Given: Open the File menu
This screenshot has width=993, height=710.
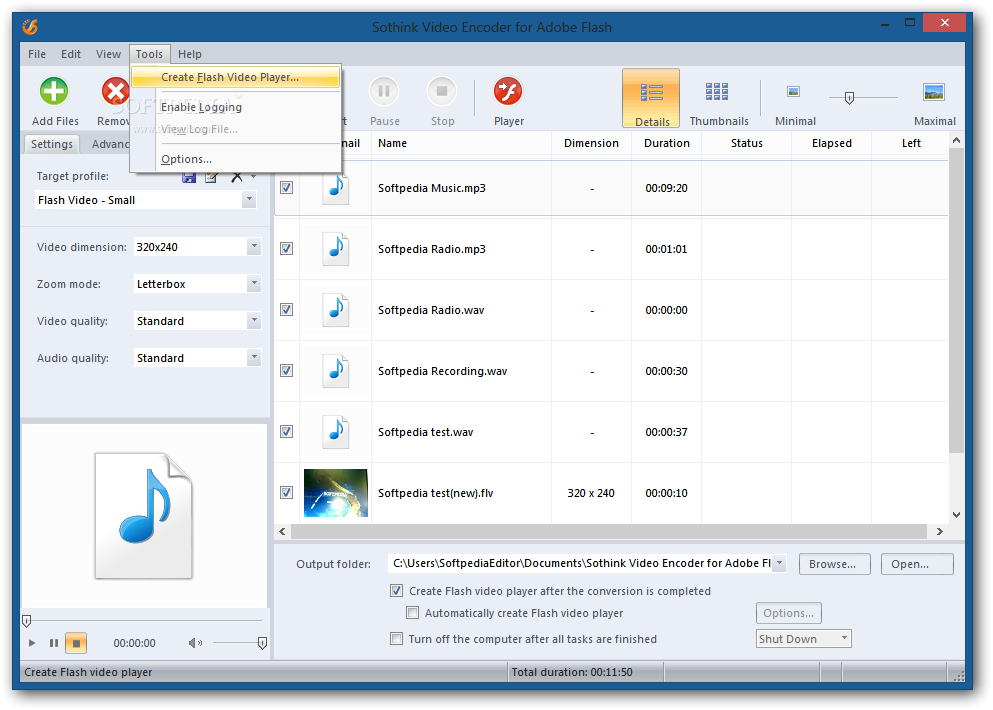Looking at the screenshot, I should [37, 54].
